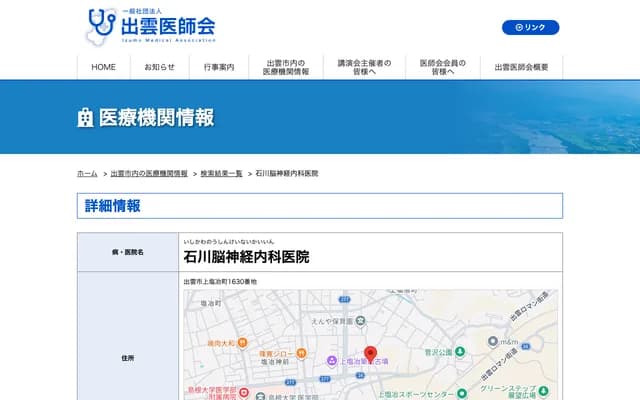Open the お知らせ navigation menu
The width and height of the screenshot is (640, 400).
click(x=160, y=67)
